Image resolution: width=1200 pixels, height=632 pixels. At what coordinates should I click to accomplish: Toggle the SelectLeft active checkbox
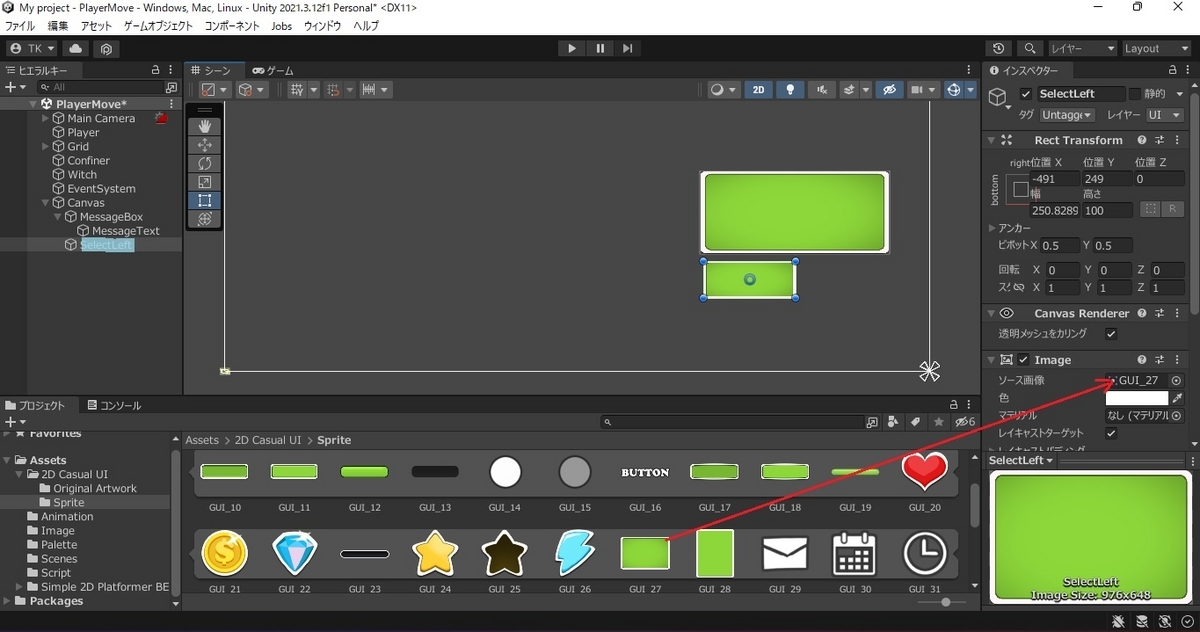pos(1025,93)
